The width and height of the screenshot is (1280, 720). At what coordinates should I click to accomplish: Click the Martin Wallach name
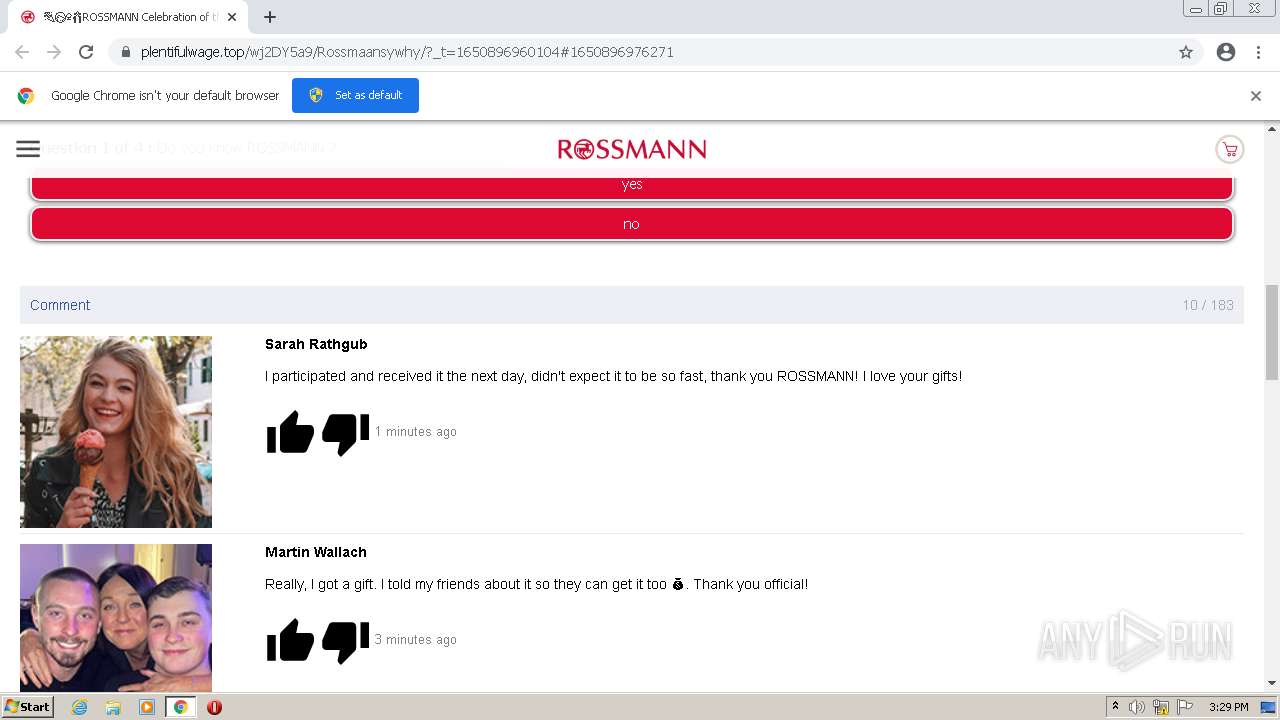point(316,552)
